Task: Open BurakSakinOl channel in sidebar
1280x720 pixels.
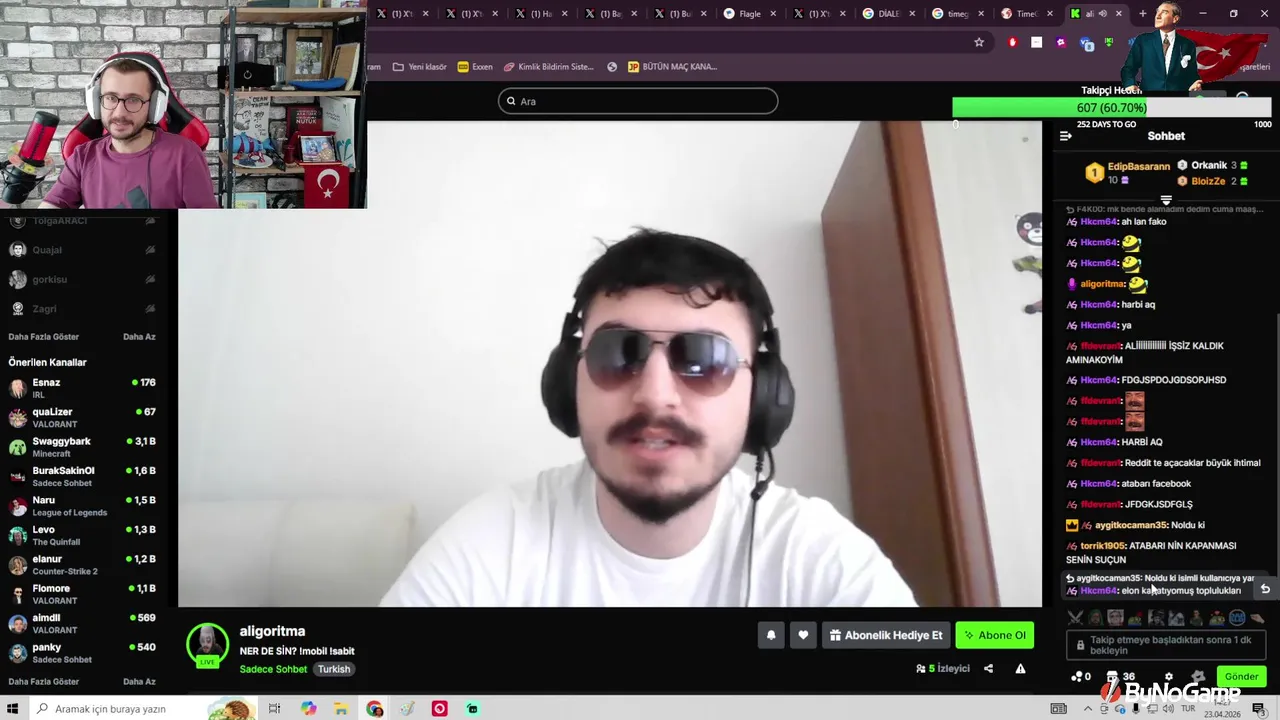Action: click(82, 476)
